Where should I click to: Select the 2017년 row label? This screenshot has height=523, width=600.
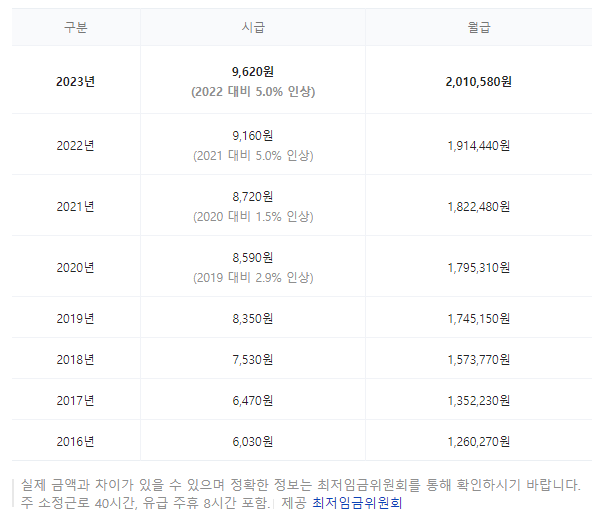[75, 401]
